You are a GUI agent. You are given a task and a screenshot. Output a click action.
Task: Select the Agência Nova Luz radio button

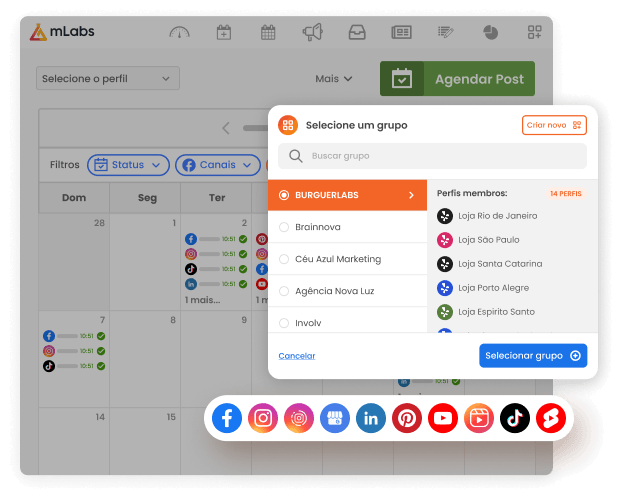[284, 291]
